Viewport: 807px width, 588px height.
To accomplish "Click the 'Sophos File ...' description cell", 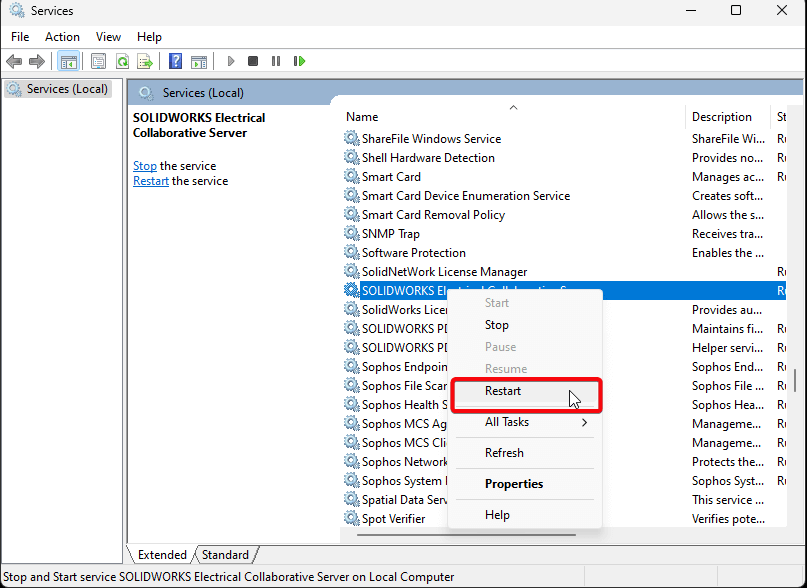I will click(728, 386).
